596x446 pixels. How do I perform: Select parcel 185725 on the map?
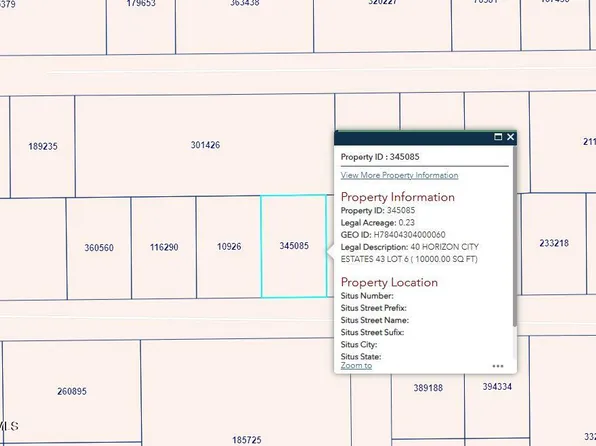coord(246,440)
